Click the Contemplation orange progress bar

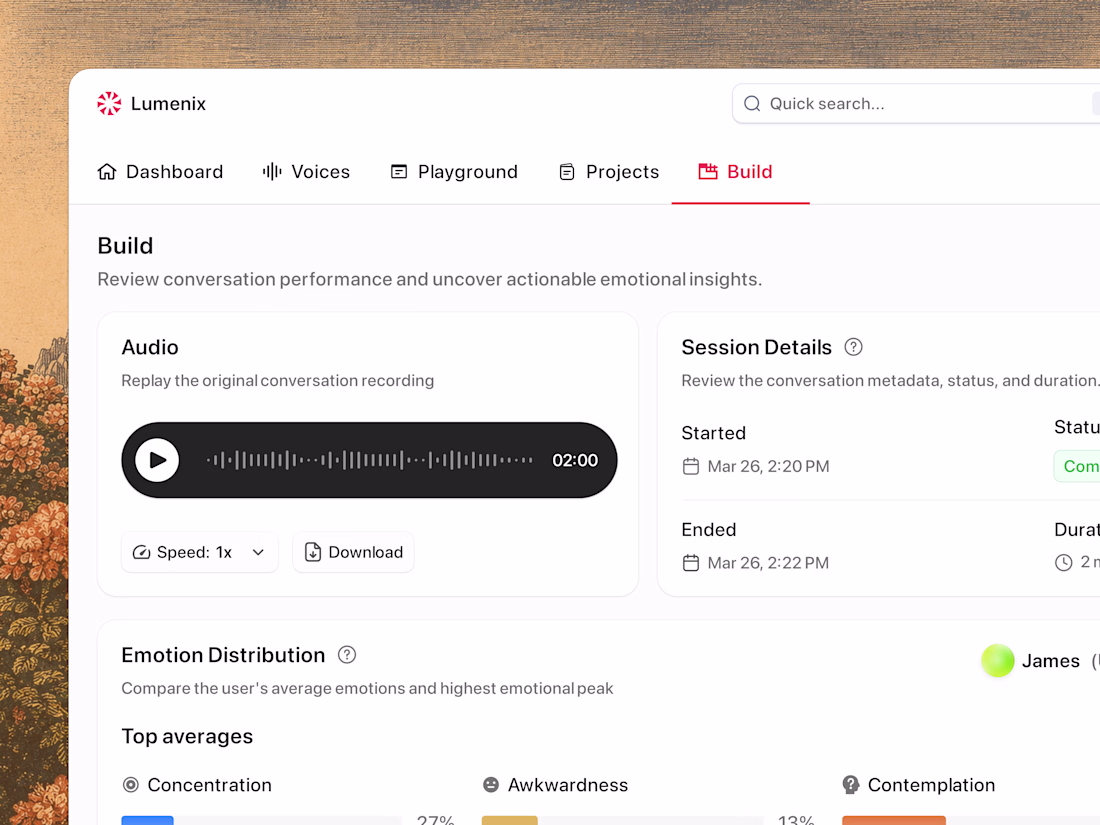894,820
